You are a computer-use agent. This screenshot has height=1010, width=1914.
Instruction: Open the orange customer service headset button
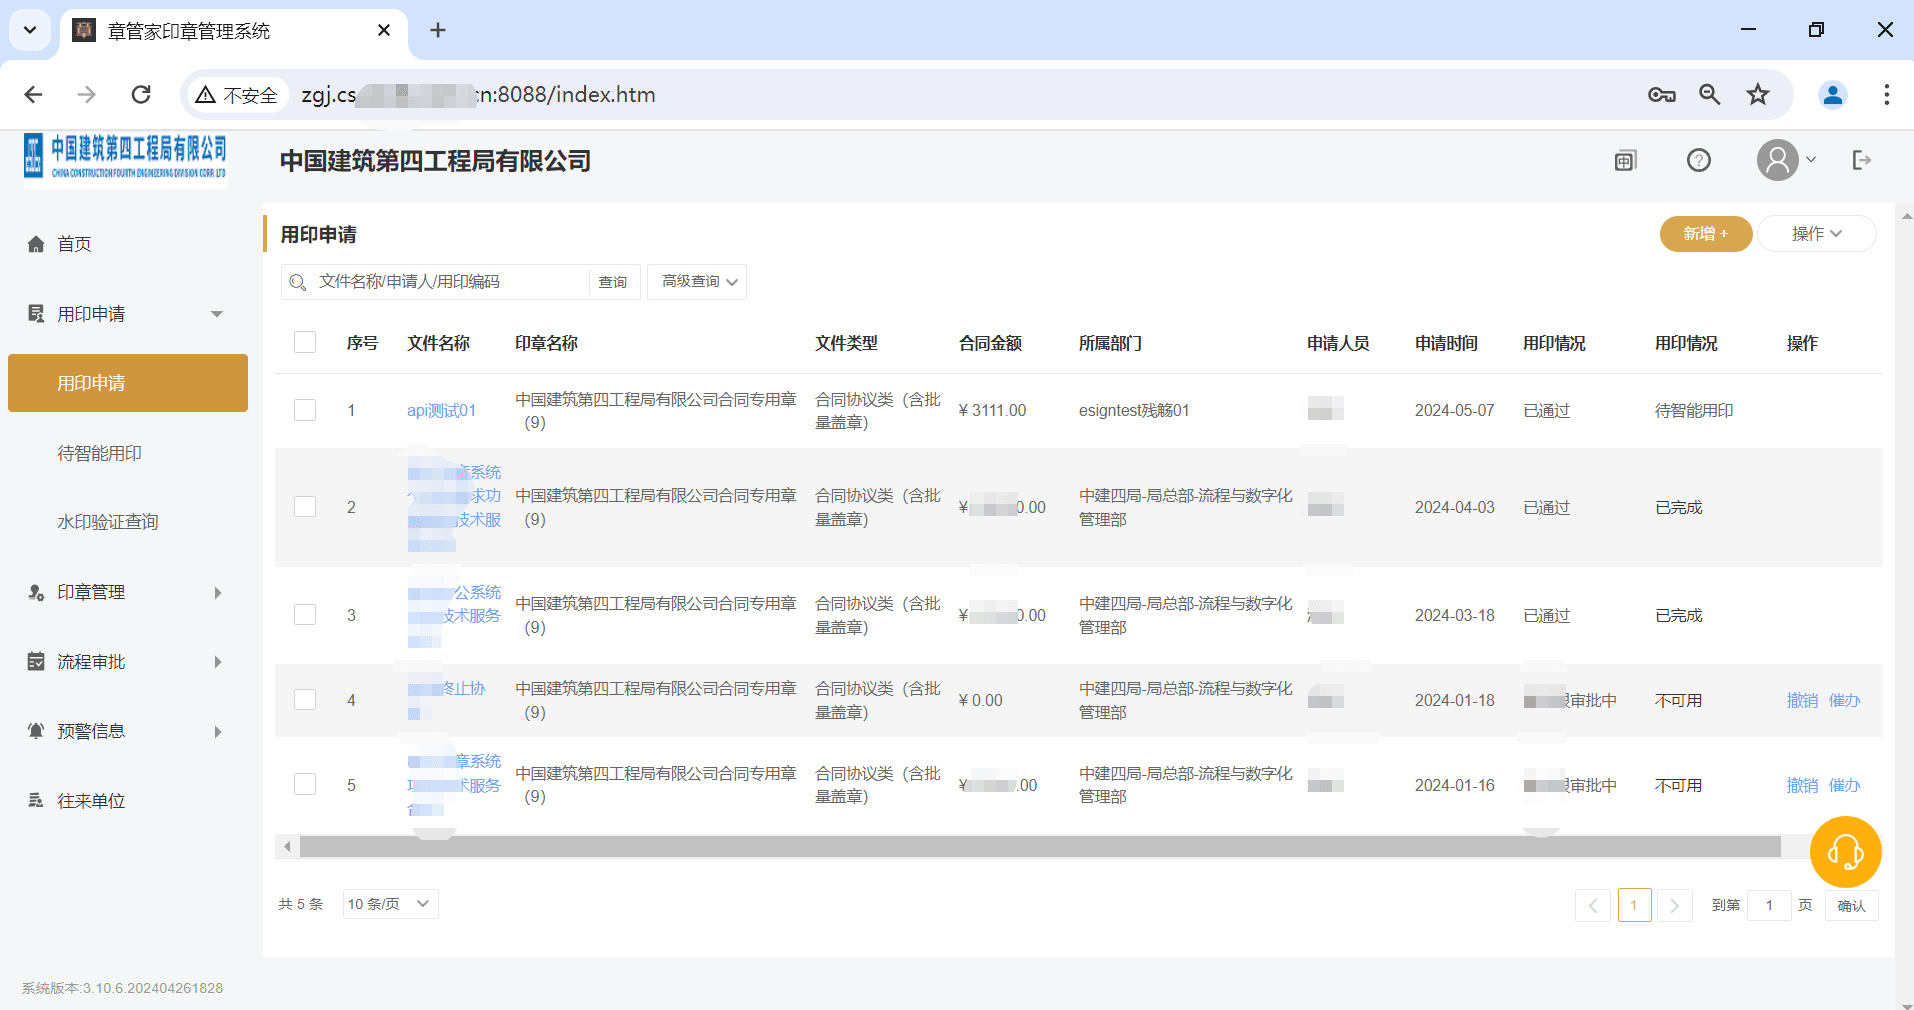pyautogui.click(x=1846, y=852)
